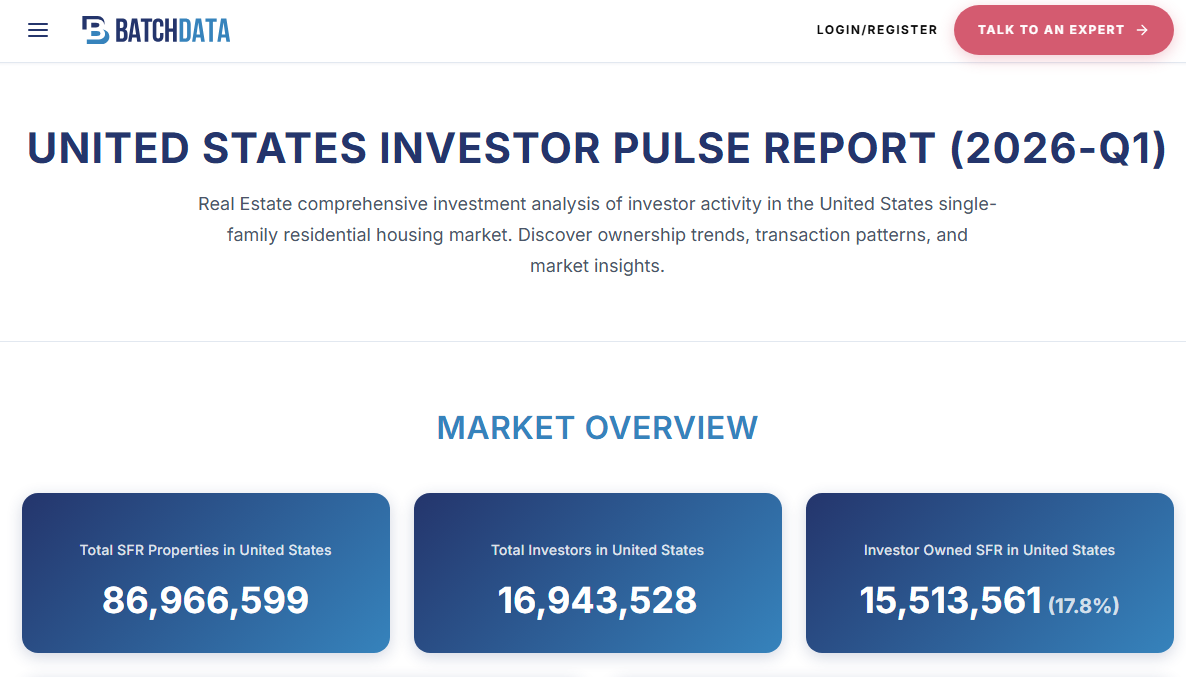Click the Investor Owned SFR card
The height and width of the screenshot is (677, 1186).
click(x=989, y=573)
